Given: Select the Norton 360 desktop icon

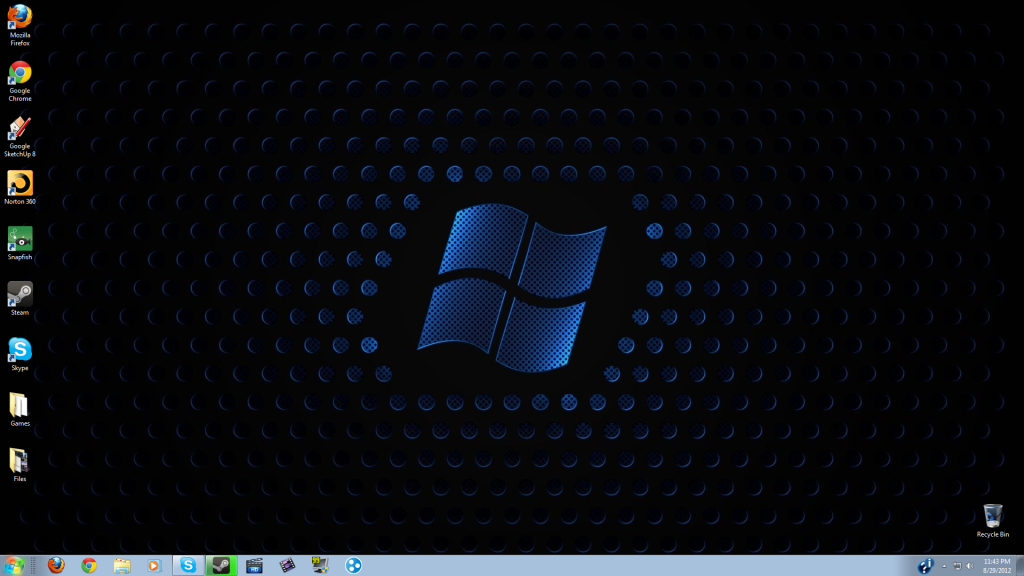Looking at the screenshot, I should (20, 188).
